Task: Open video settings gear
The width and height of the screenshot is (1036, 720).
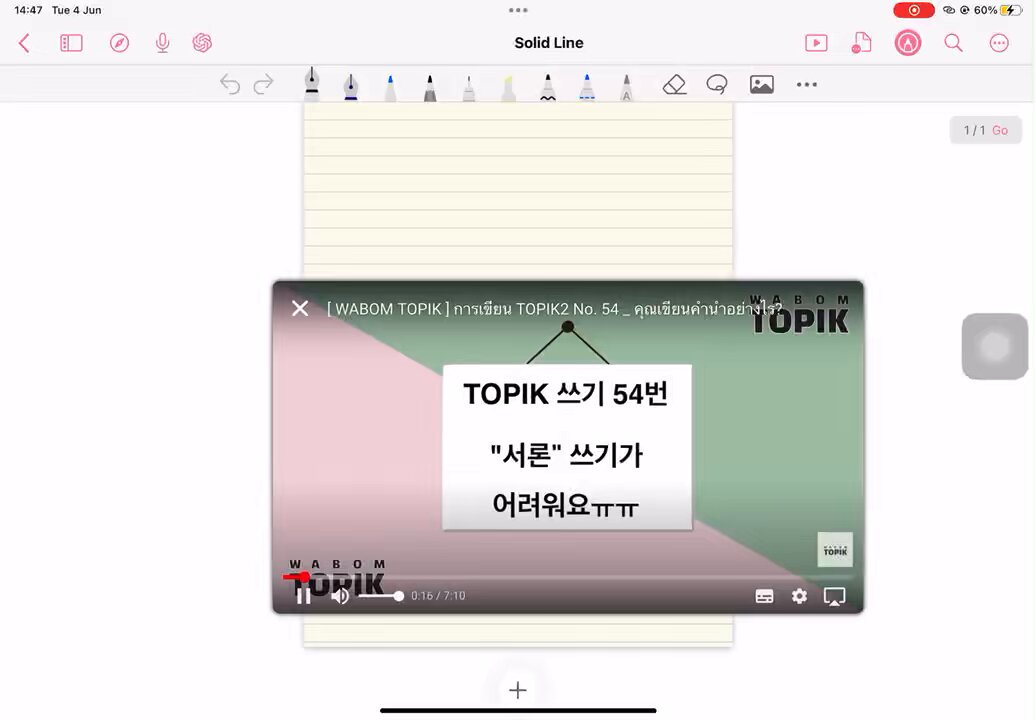Action: click(x=799, y=596)
